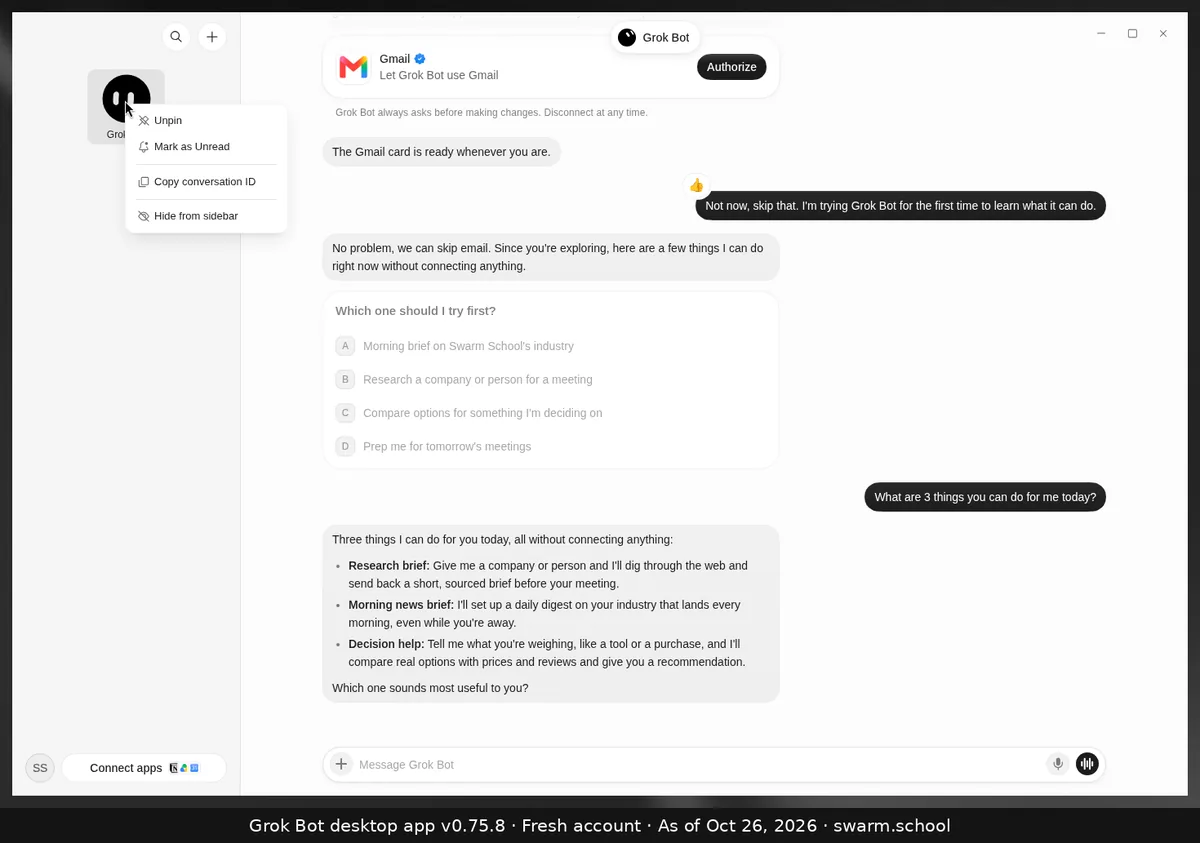Click 'The Gmail card is ready' message
This screenshot has height=843, width=1200.
[x=441, y=152]
